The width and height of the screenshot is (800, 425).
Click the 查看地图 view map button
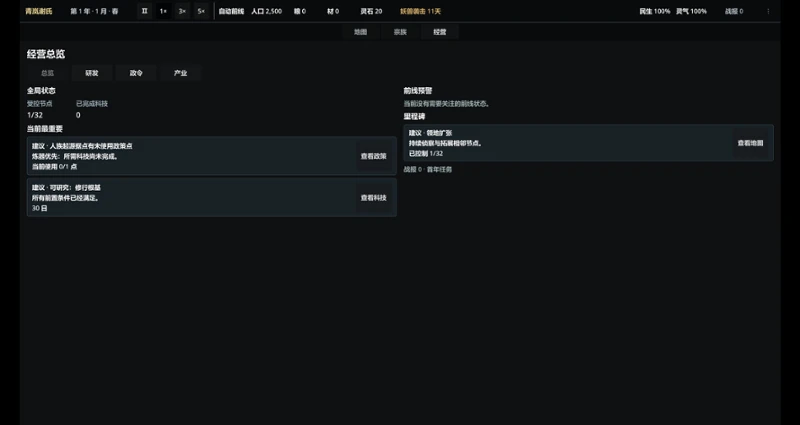coord(750,143)
